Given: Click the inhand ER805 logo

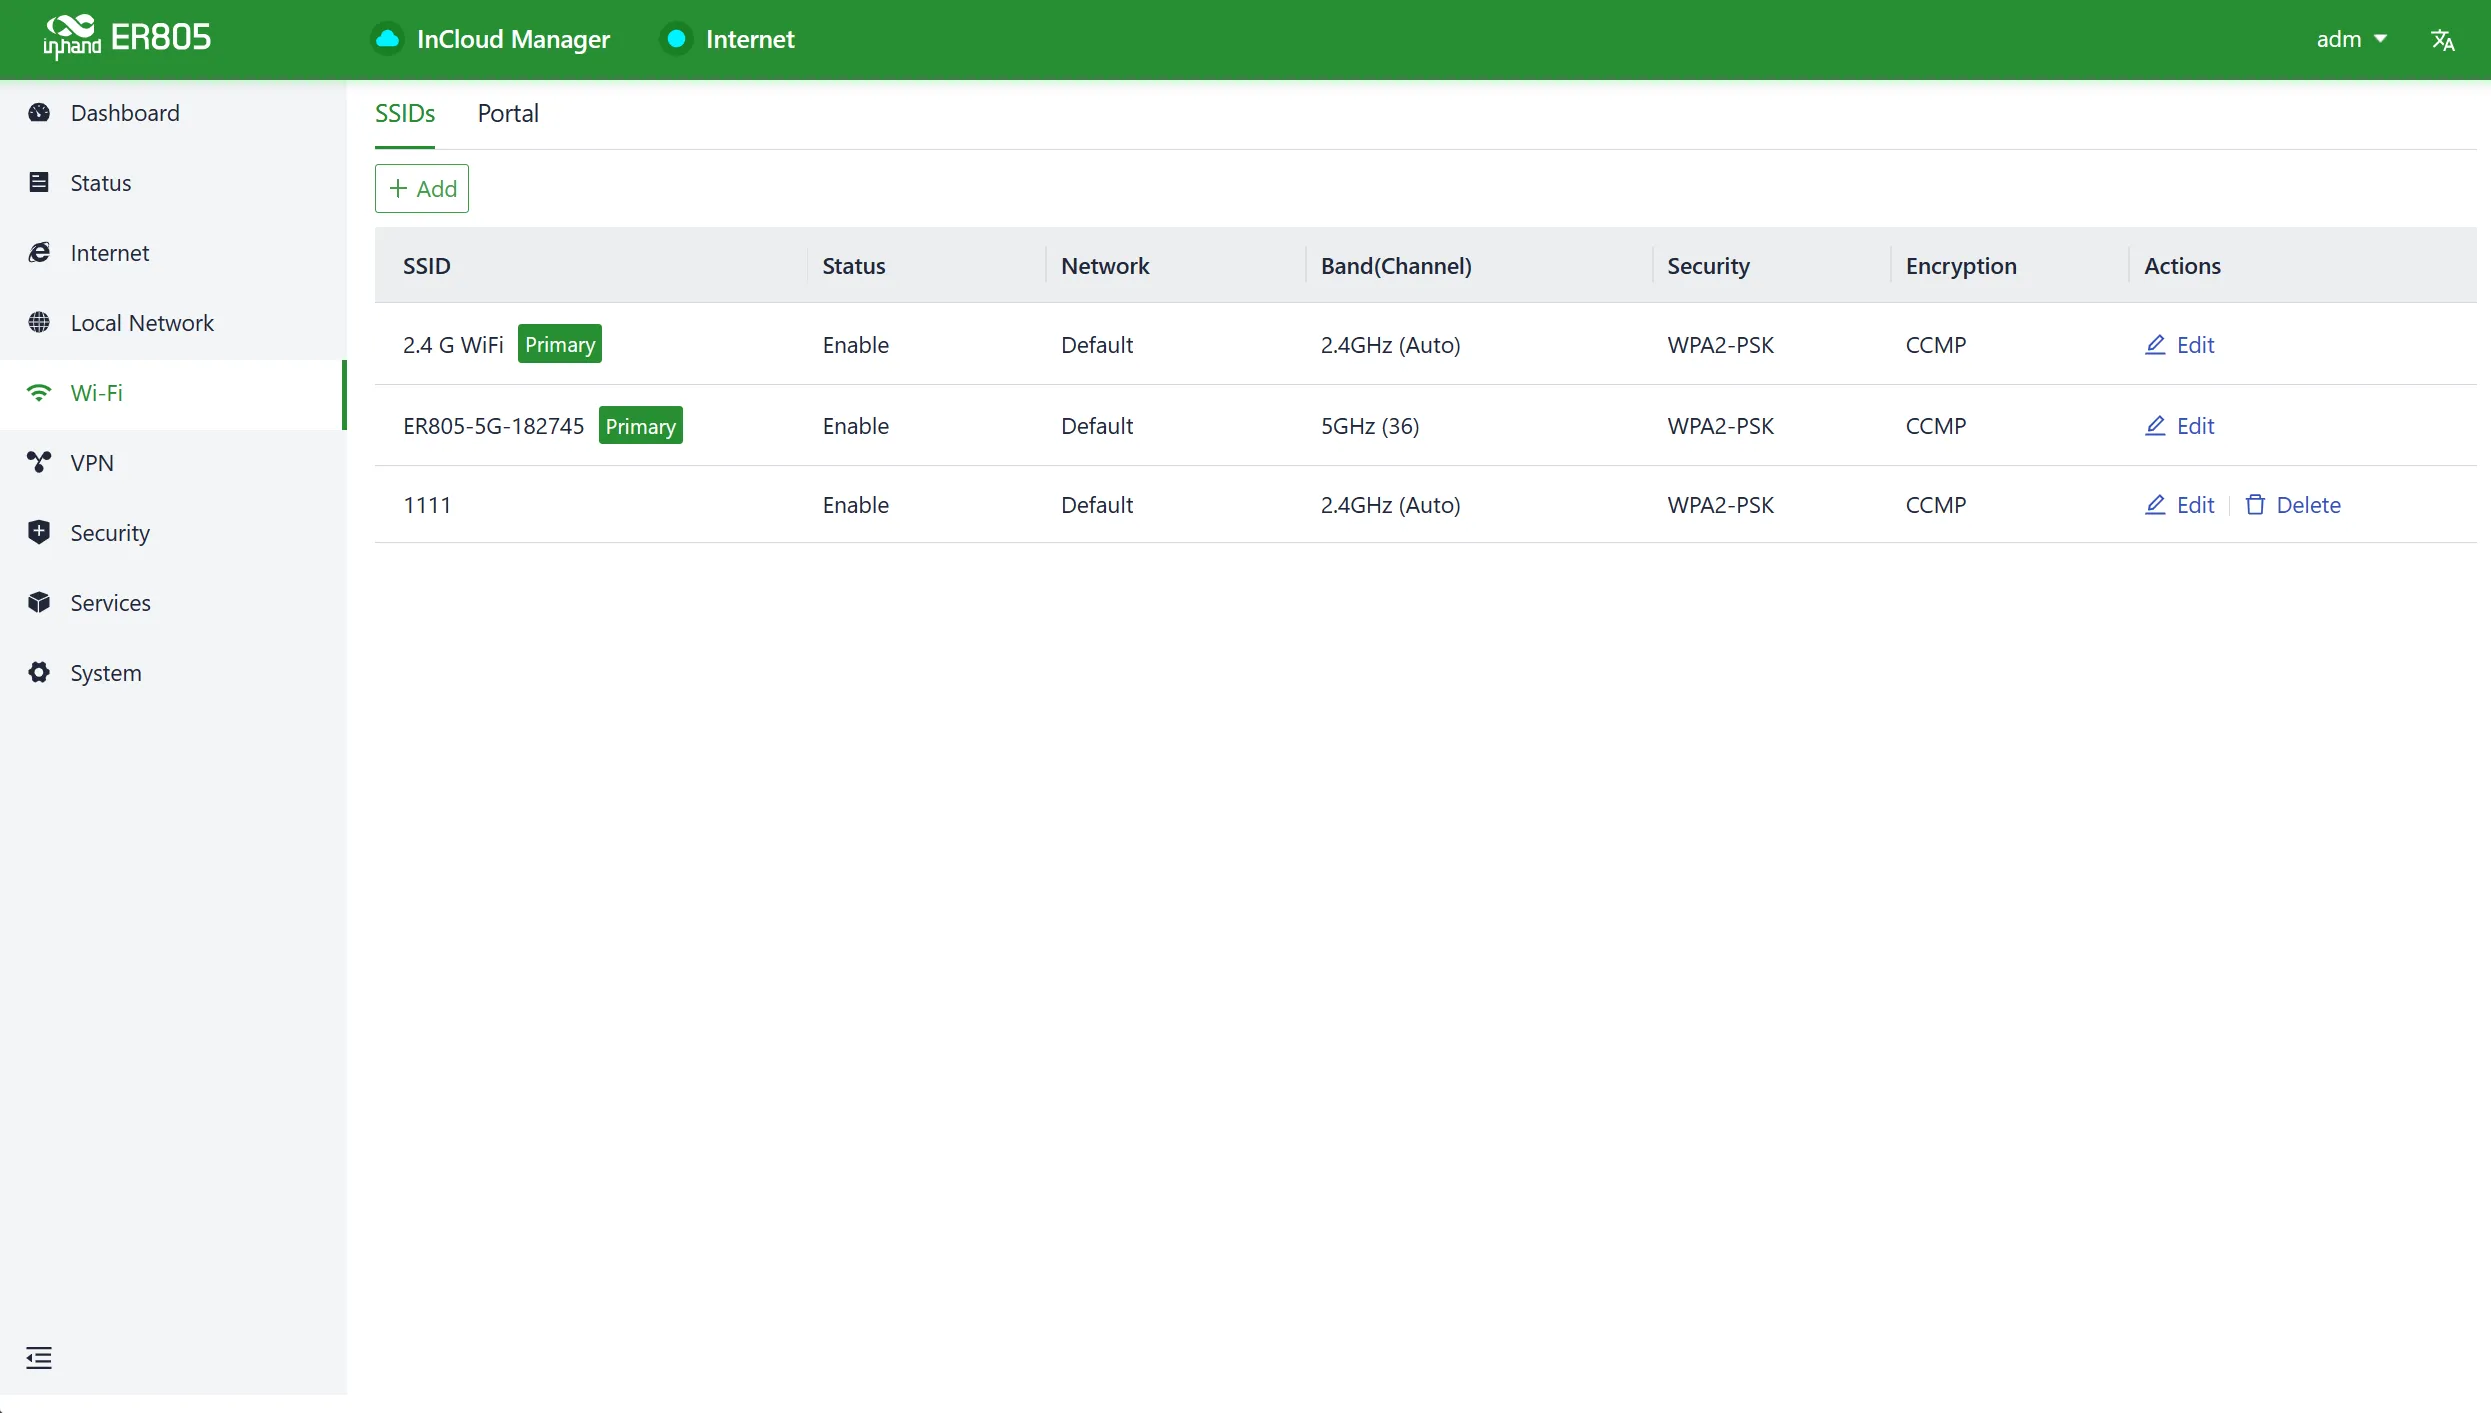Looking at the screenshot, I should (x=127, y=38).
